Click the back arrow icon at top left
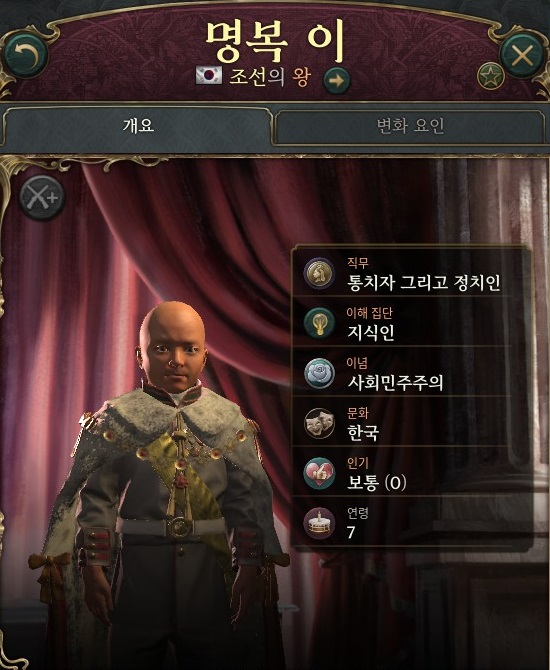550x670 pixels. coord(25,55)
